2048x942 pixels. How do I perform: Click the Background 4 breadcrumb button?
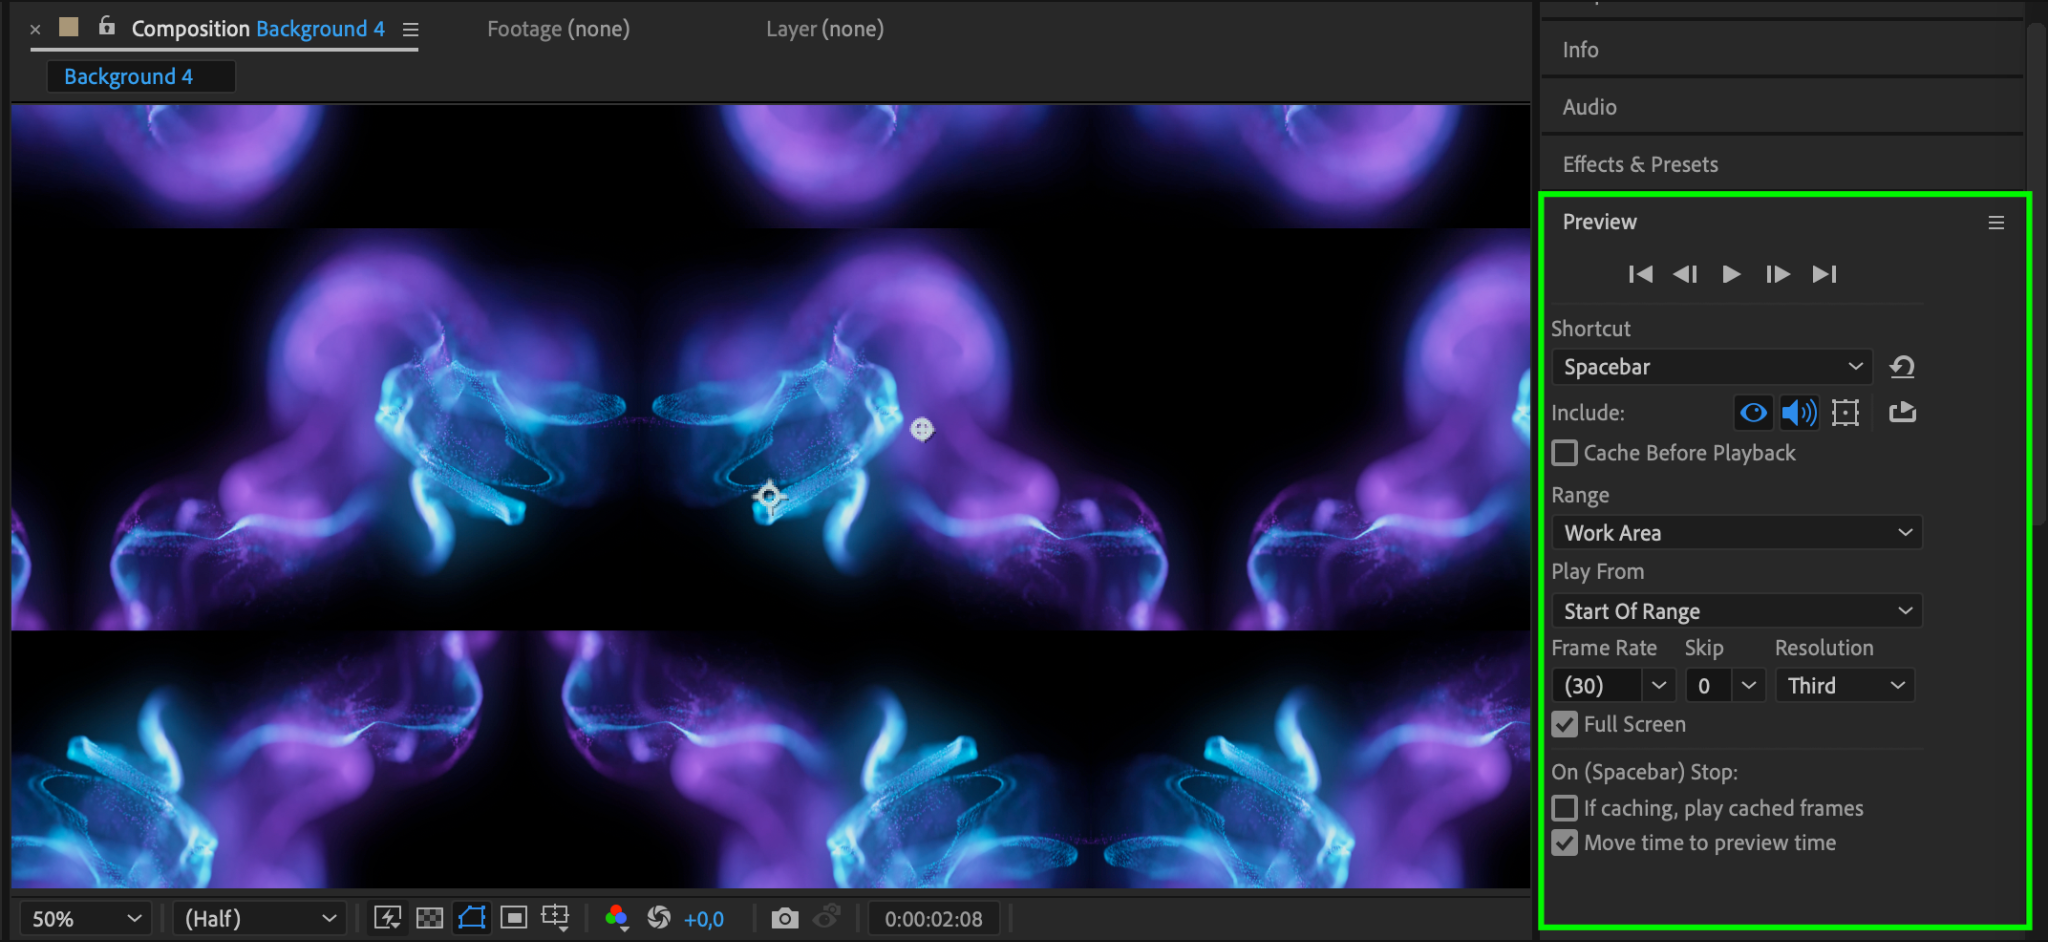pos(141,77)
